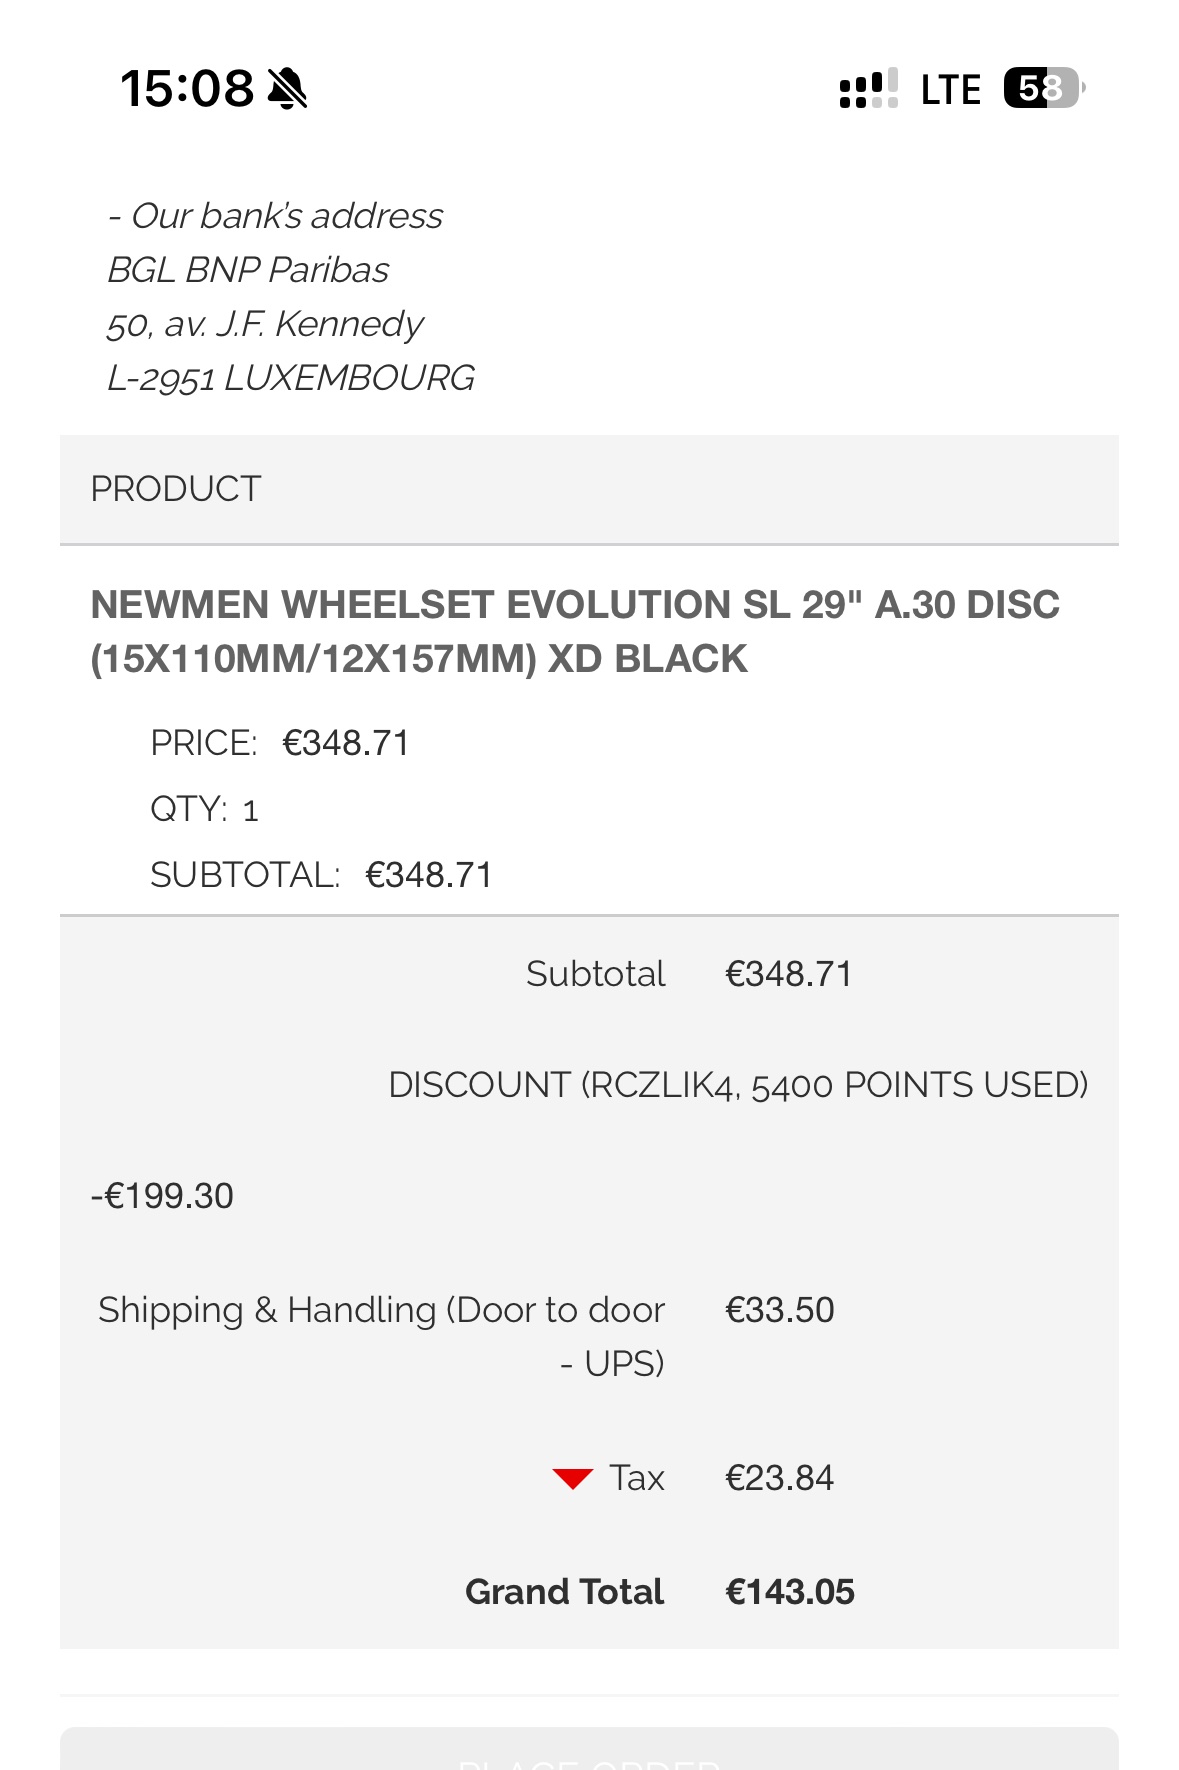Image resolution: width=1179 pixels, height=1770 pixels.
Task: Click the L-2951 LUXEMBOURG address line
Action: point(290,378)
